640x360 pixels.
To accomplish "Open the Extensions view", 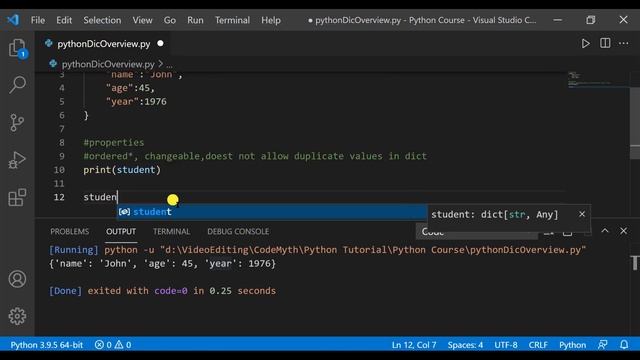I will pos(17,198).
